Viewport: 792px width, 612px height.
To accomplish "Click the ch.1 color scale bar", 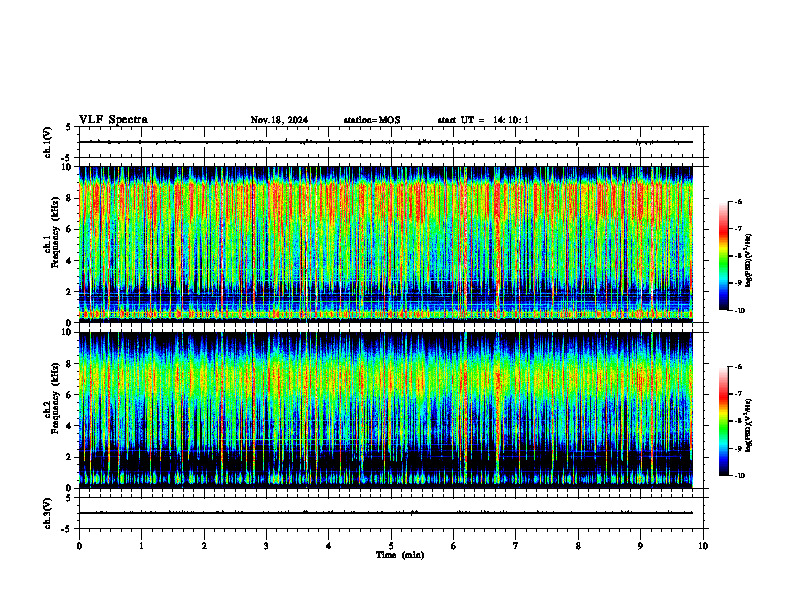I will coord(723,256).
